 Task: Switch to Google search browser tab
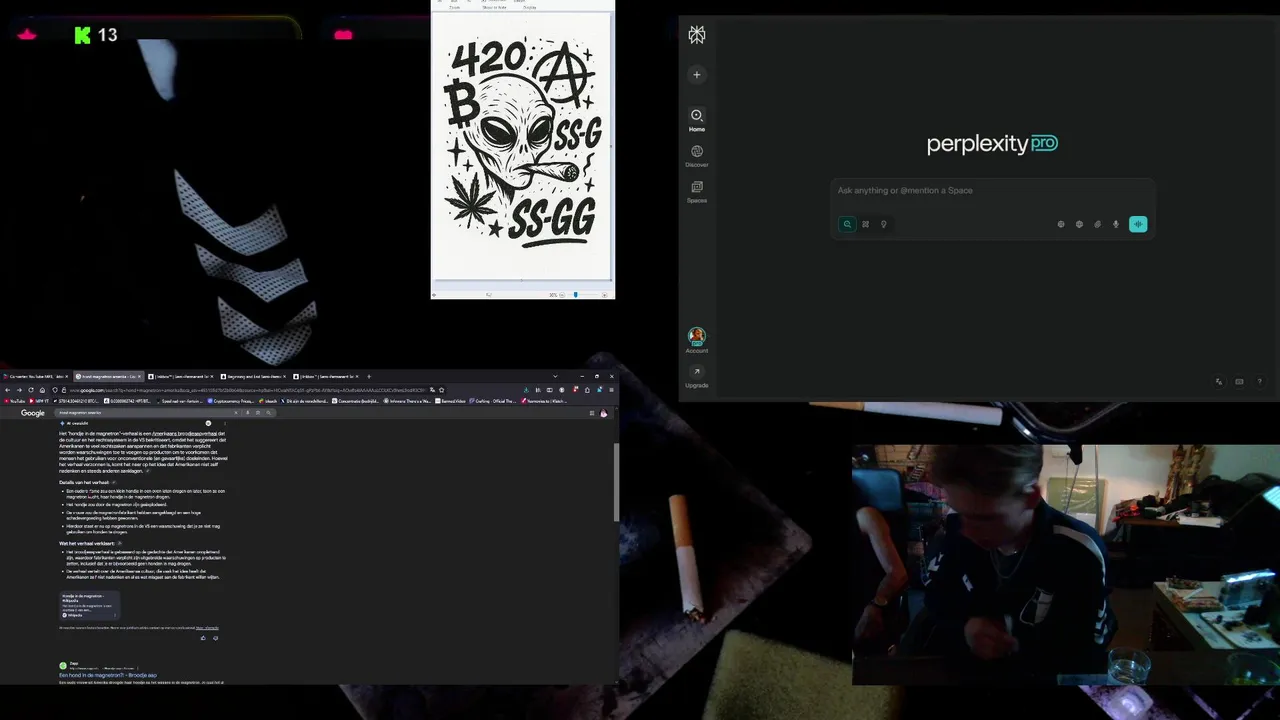coord(109,376)
